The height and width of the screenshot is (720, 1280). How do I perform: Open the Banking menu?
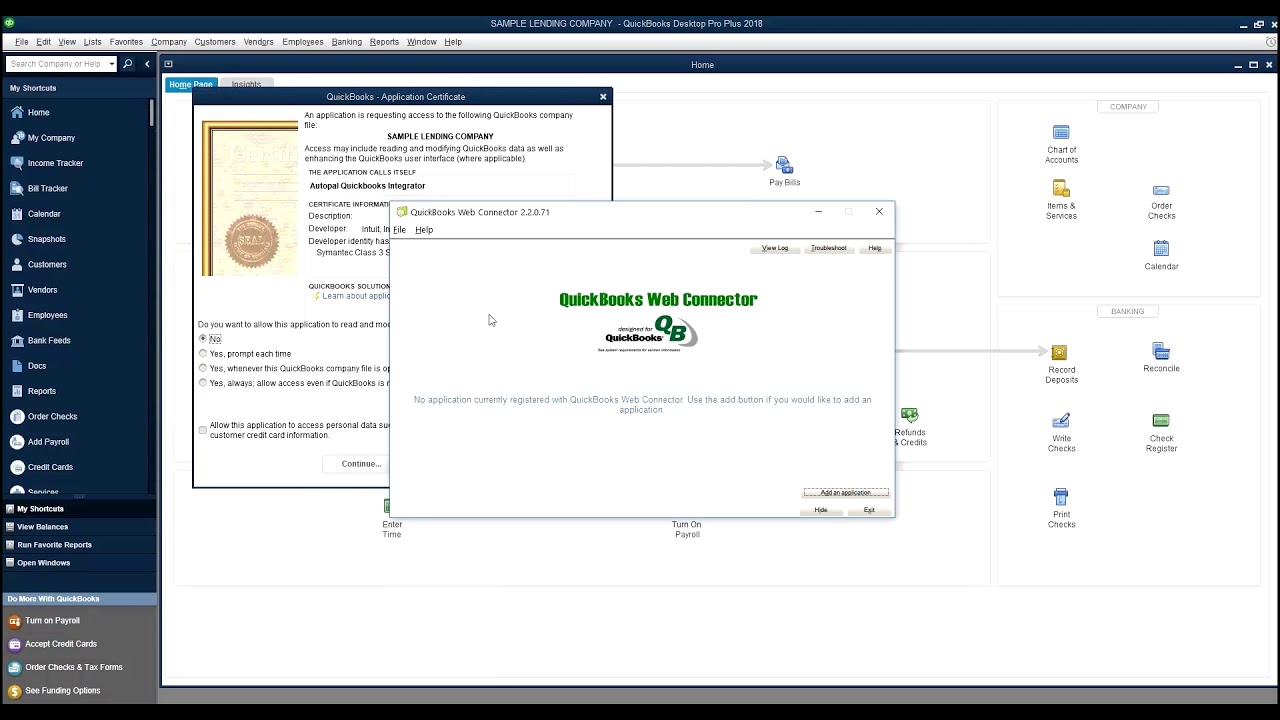pyautogui.click(x=347, y=42)
